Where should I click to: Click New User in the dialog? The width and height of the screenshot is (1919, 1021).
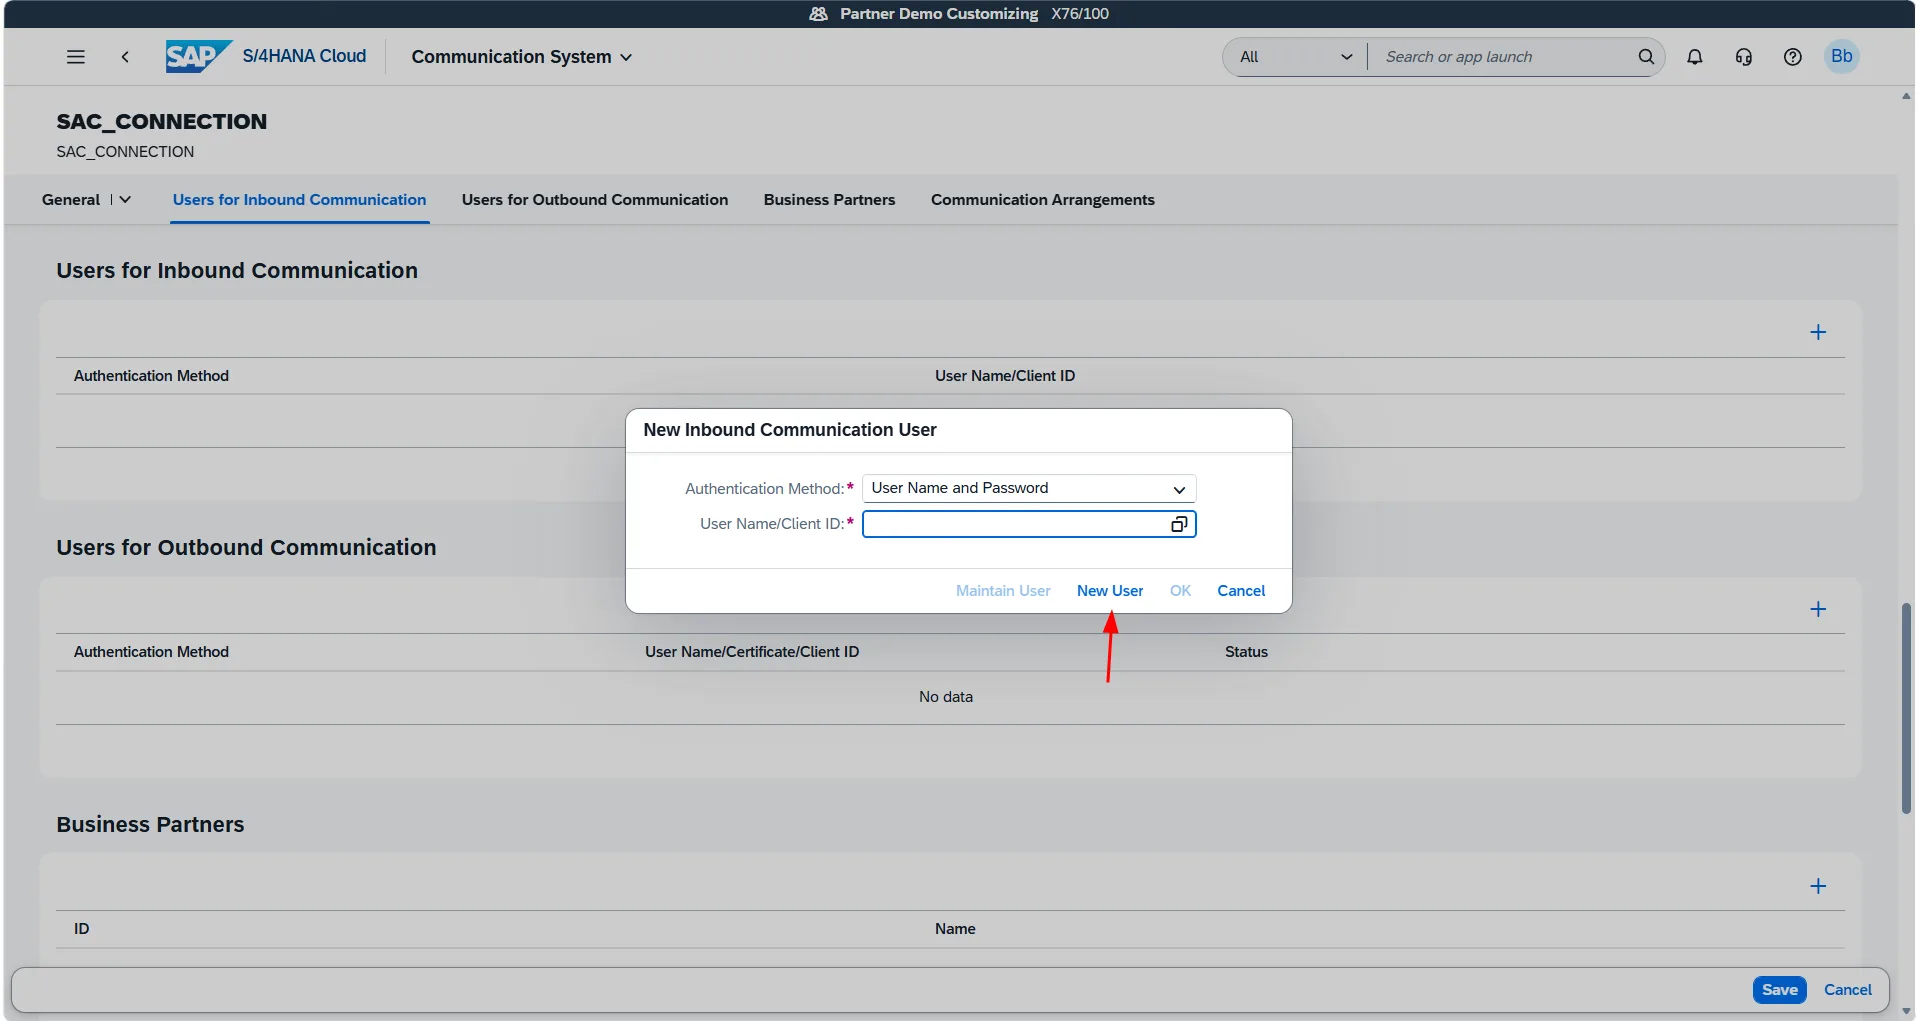[x=1109, y=591]
